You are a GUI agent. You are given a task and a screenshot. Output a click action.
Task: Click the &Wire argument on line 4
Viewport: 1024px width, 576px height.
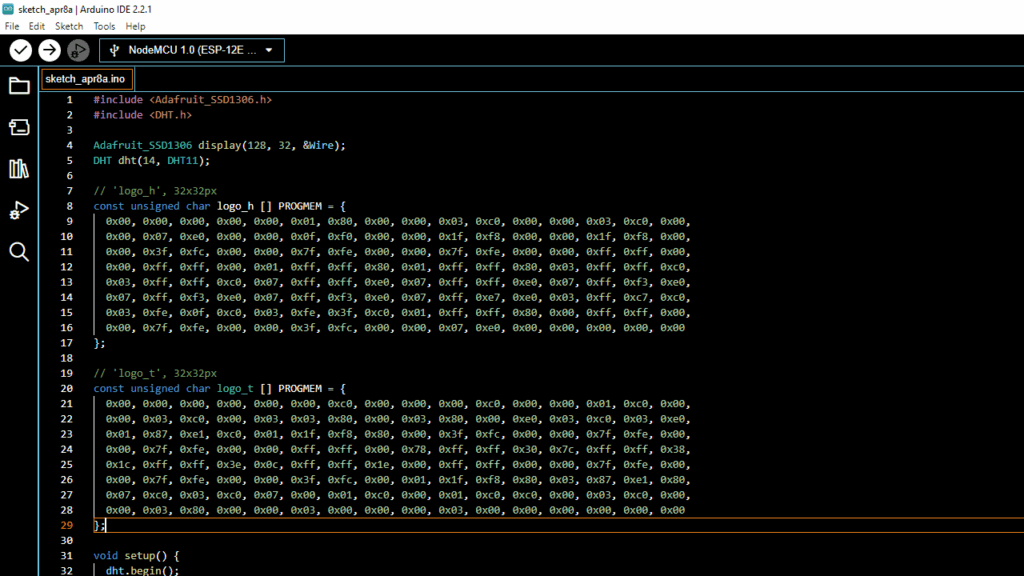318,146
